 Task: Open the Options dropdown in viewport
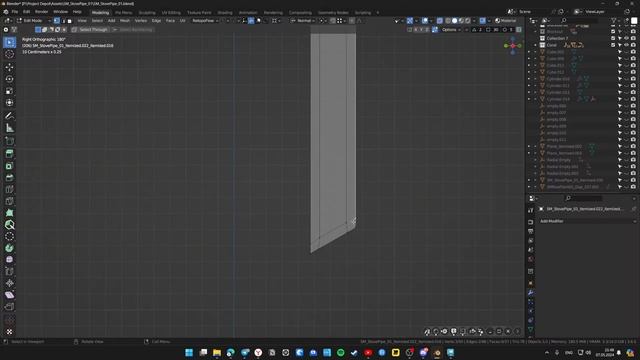tap(451, 30)
